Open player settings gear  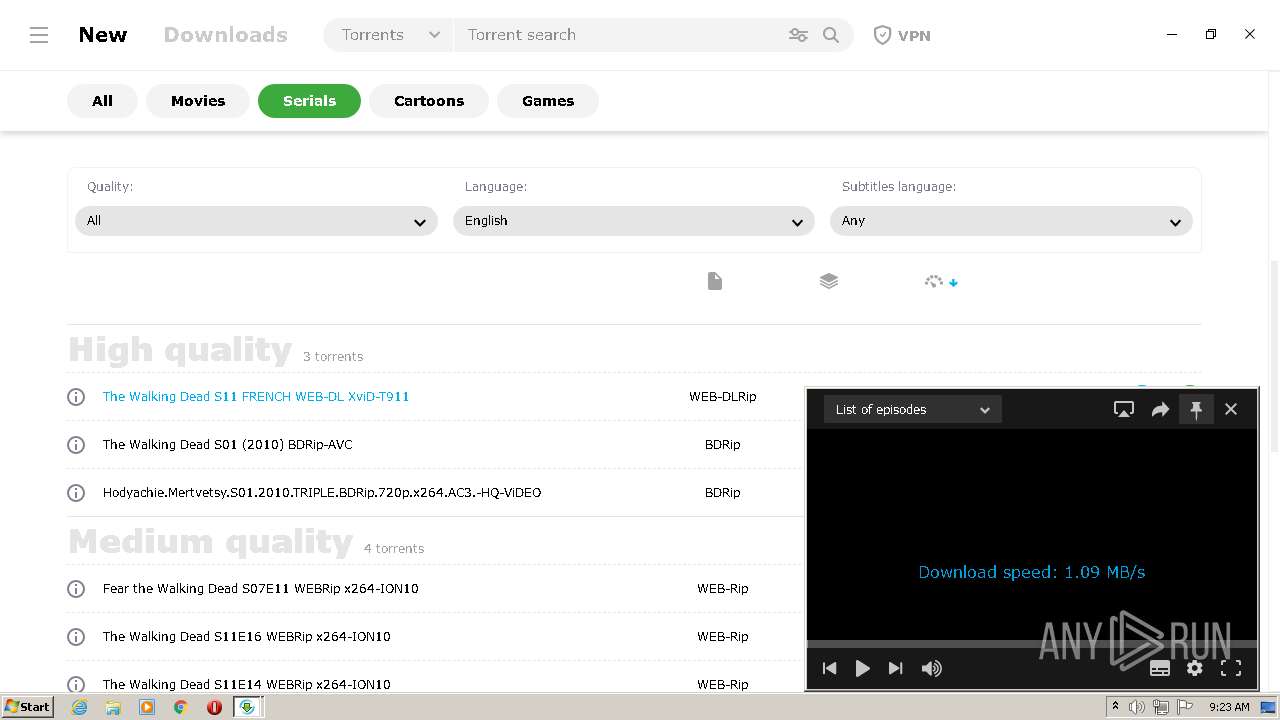(x=1195, y=668)
